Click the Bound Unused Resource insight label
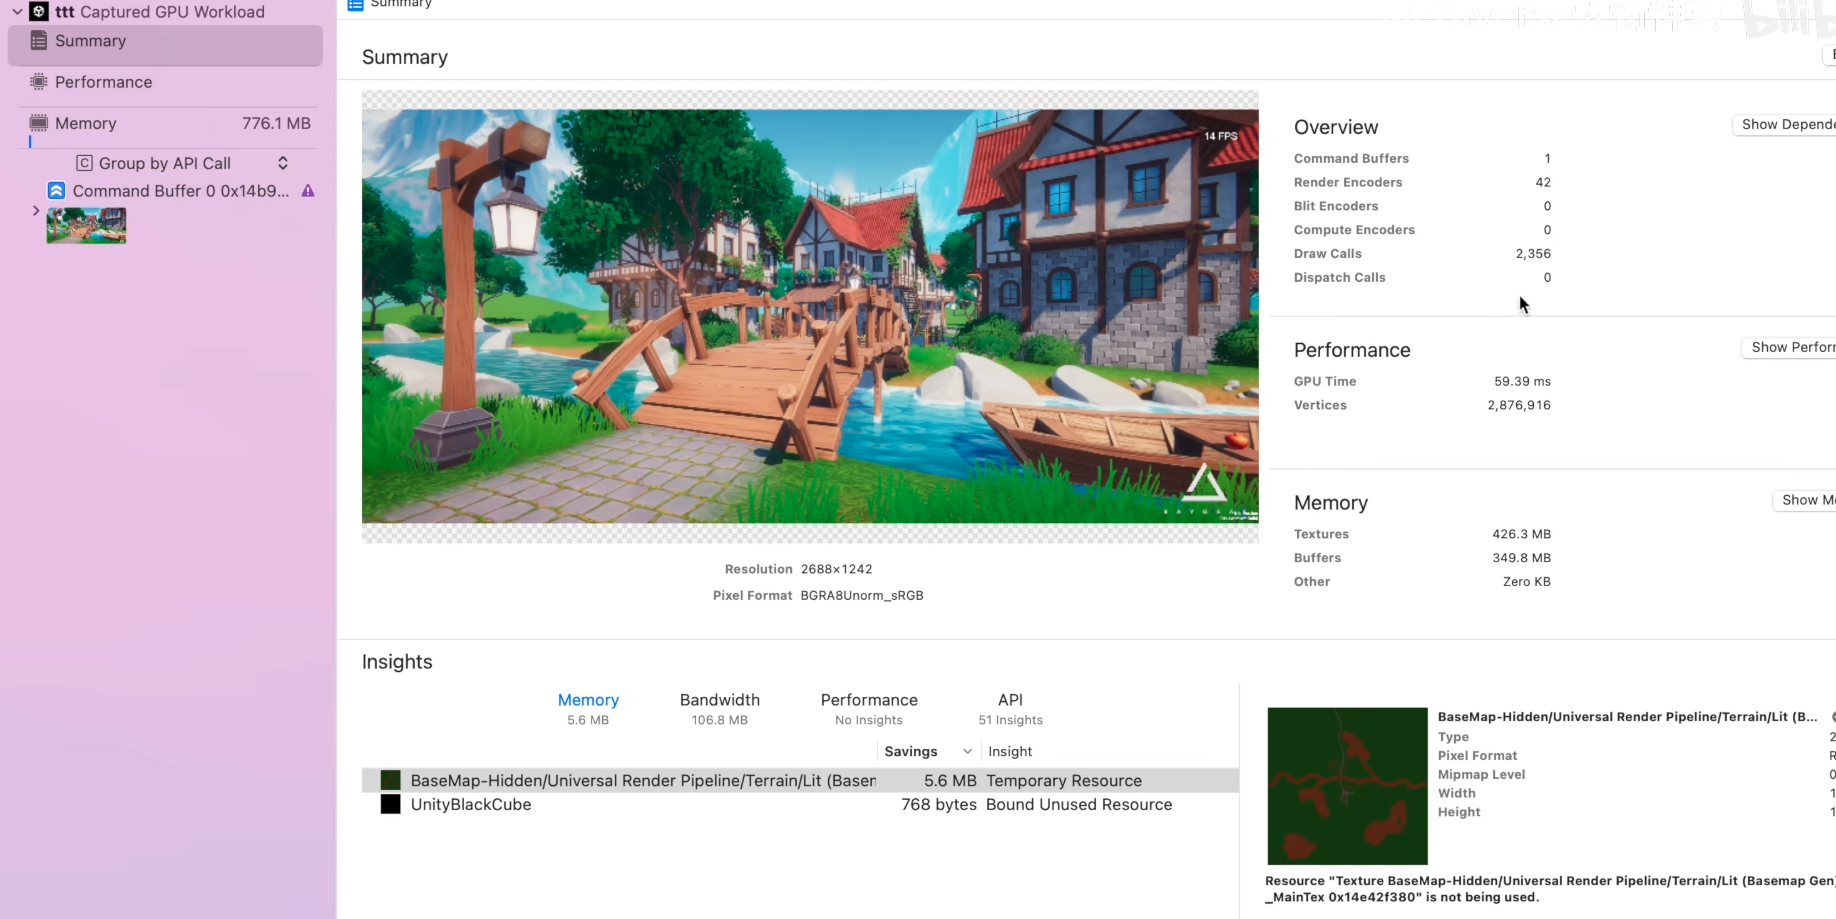The image size is (1836, 919). pos(1079,805)
